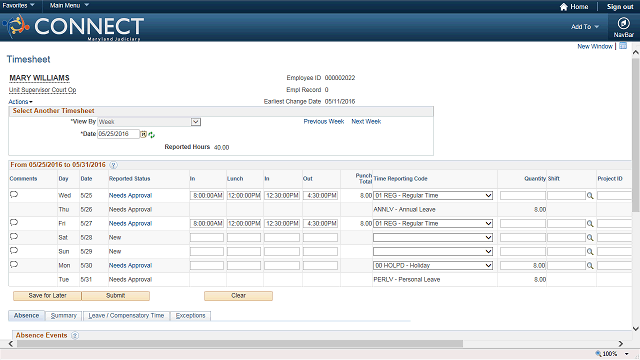640x360 pixels.
Task: Click Save for Later button
Action: pyautogui.click(x=47, y=296)
